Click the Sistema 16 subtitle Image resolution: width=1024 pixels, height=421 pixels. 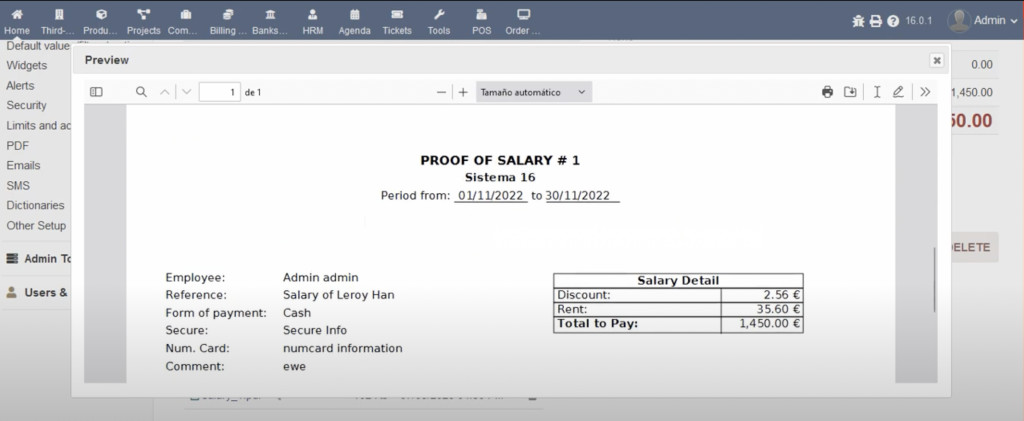pyautogui.click(x=500, y=178)
